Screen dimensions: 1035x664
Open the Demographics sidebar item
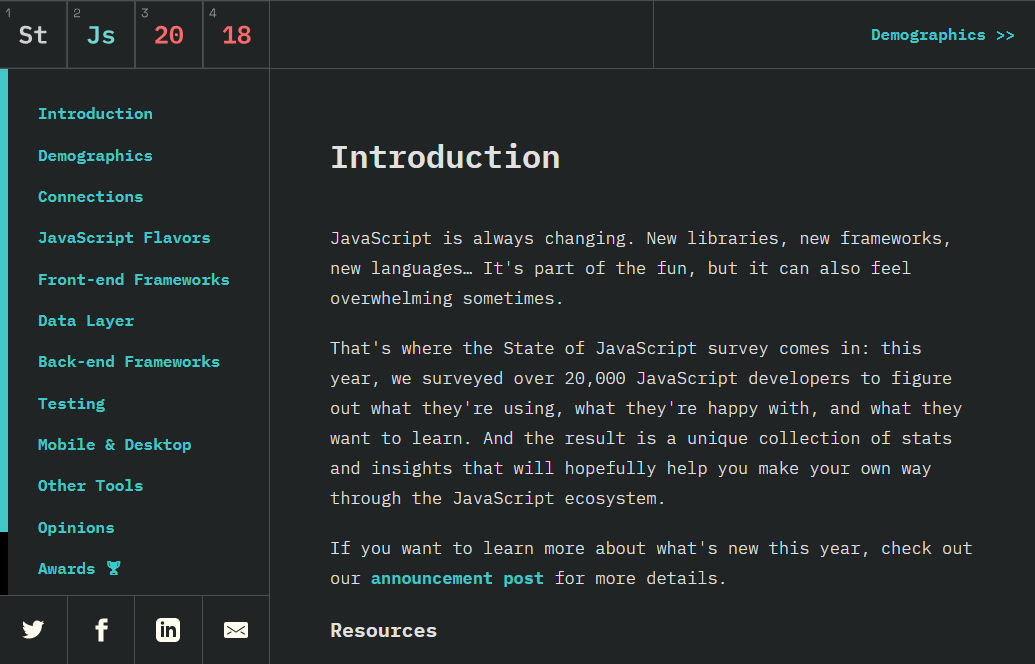tap(95, 156)
